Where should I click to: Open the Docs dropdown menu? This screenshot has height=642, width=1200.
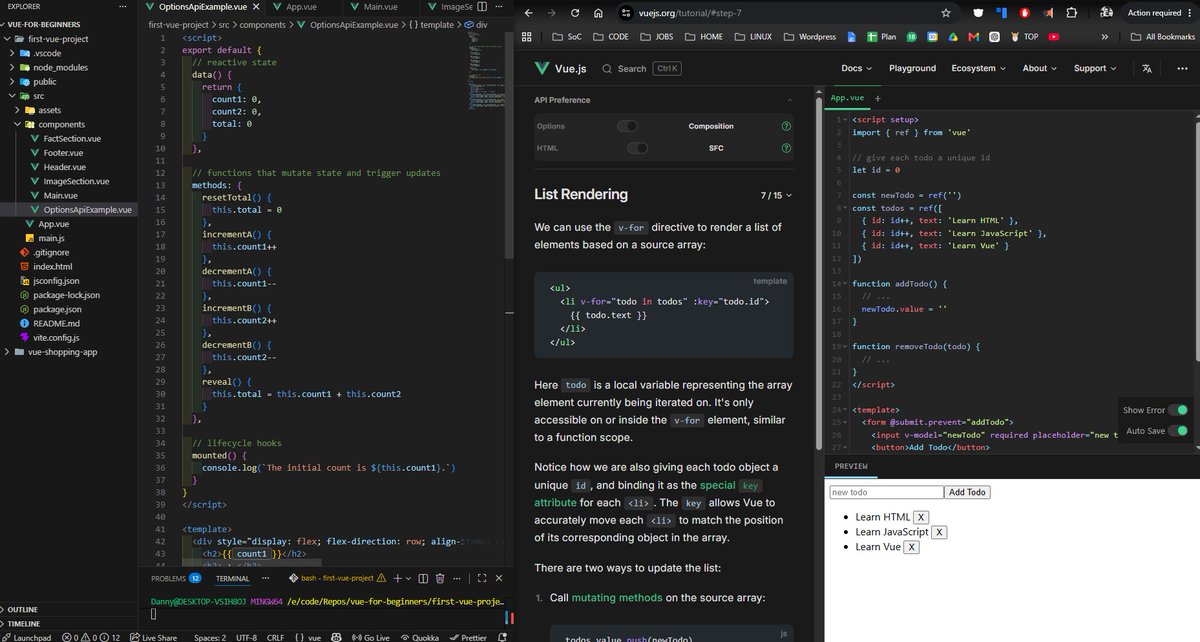[856, 68]
